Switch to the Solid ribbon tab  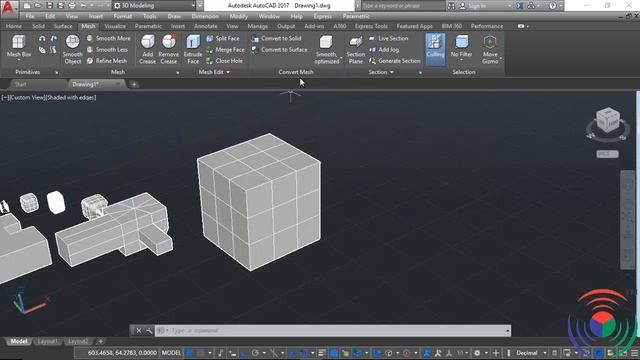pos(38,26)
